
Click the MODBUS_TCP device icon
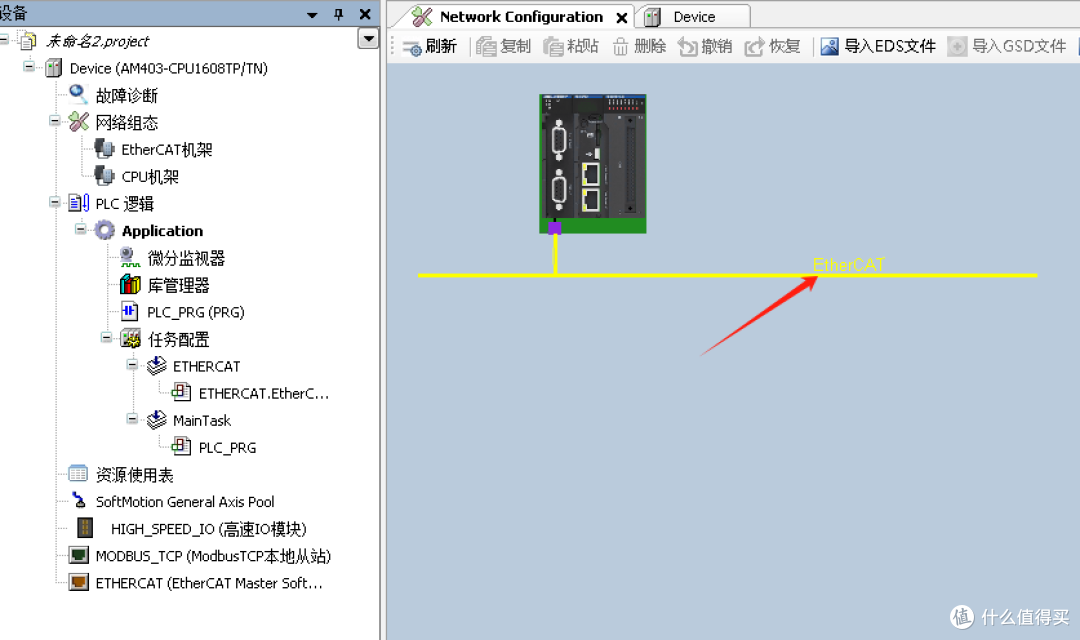pyautogui.click(x=79, y=555)
